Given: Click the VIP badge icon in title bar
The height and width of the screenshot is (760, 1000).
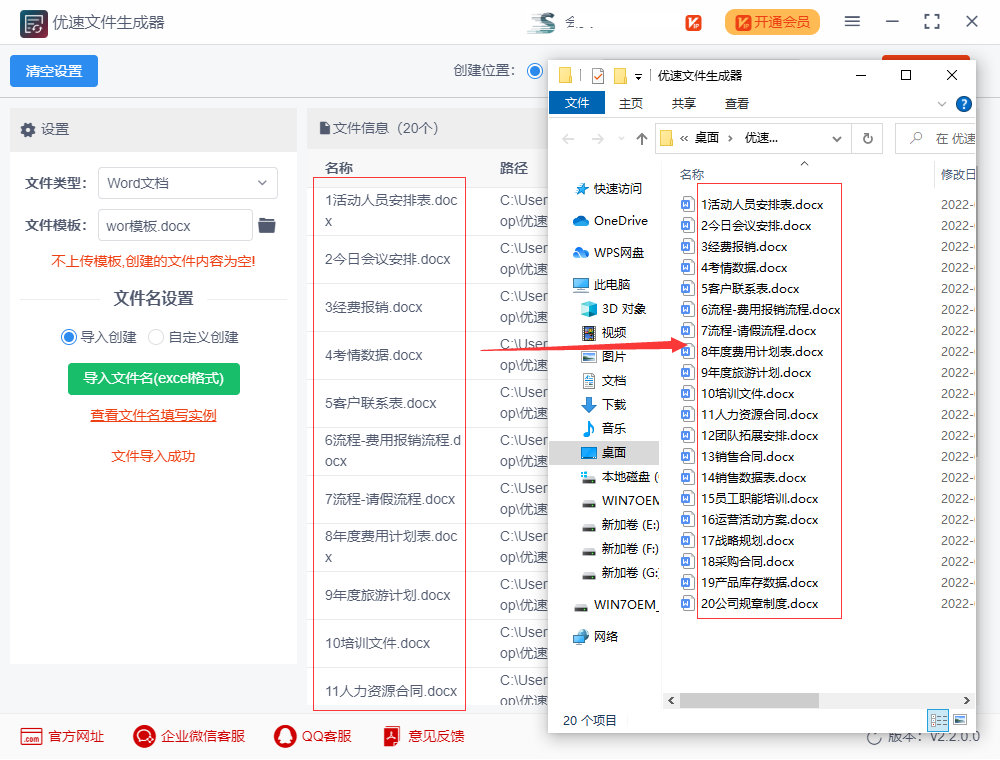Looking at the screenshot, I should point(693,23).
